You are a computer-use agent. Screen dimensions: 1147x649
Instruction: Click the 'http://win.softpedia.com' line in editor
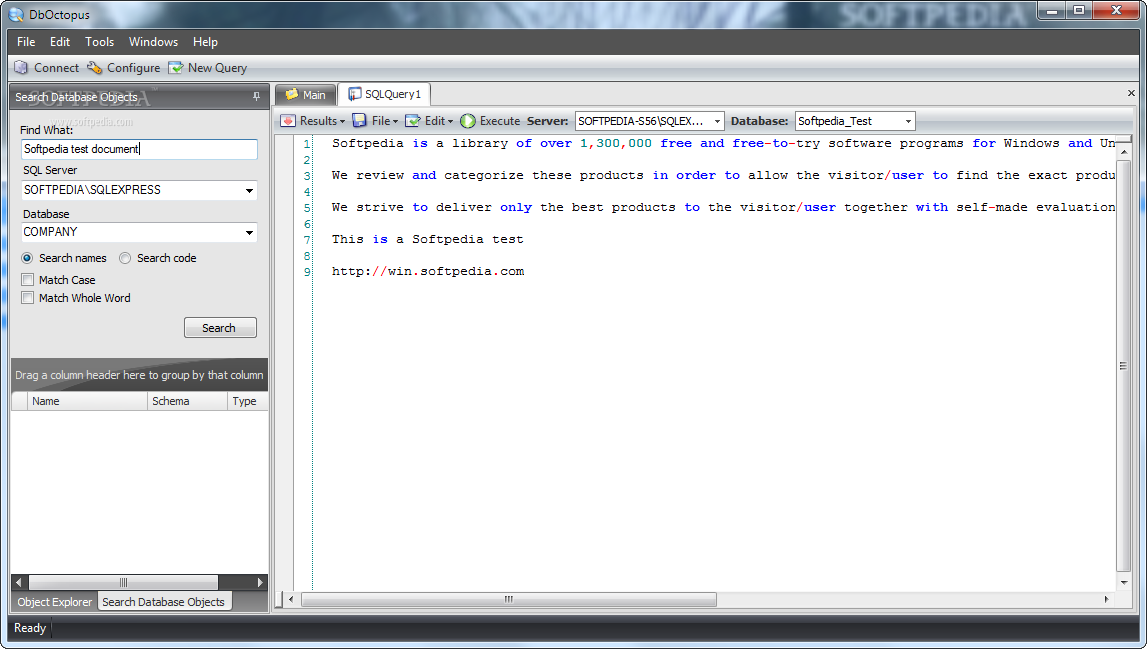[428, 271]
